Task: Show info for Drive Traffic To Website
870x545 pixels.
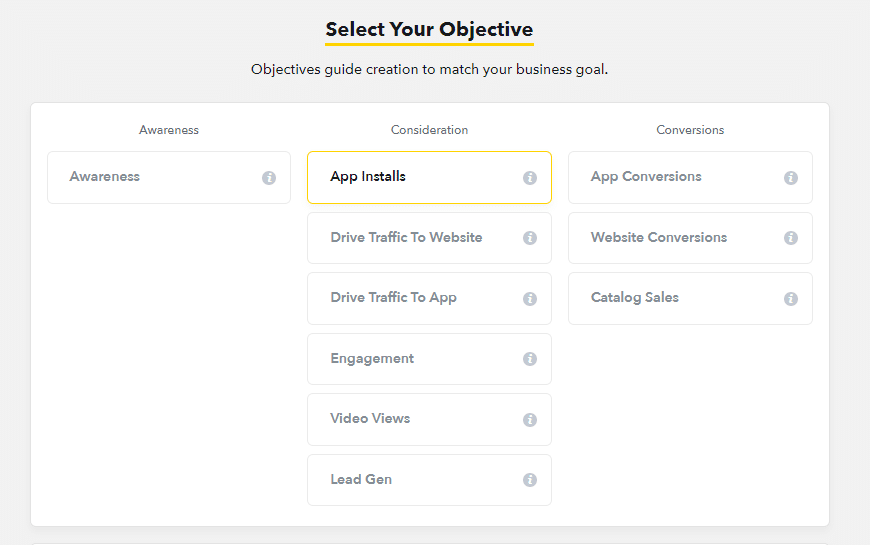Action: [x=530, y=238]
